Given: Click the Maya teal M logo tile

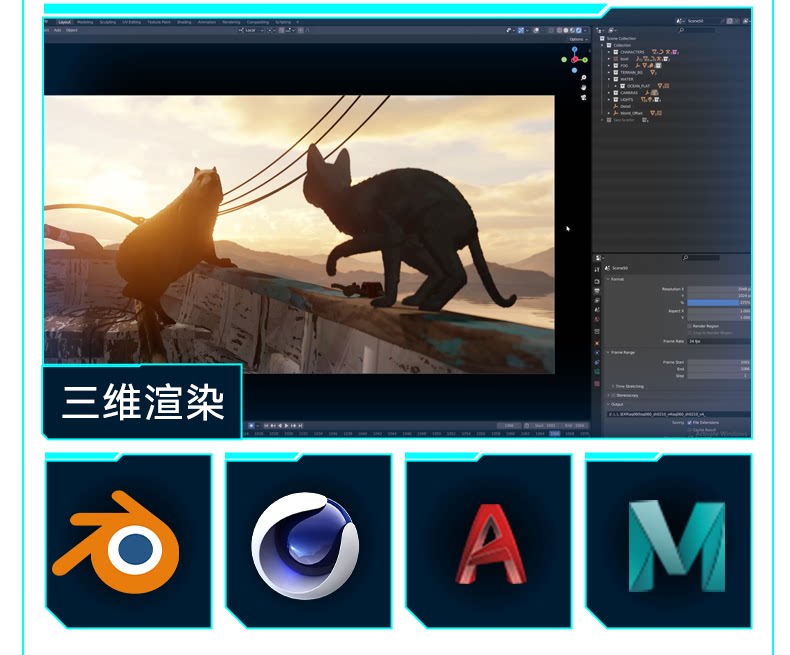Looking at the screenshot, I should (x=669, y=541).
